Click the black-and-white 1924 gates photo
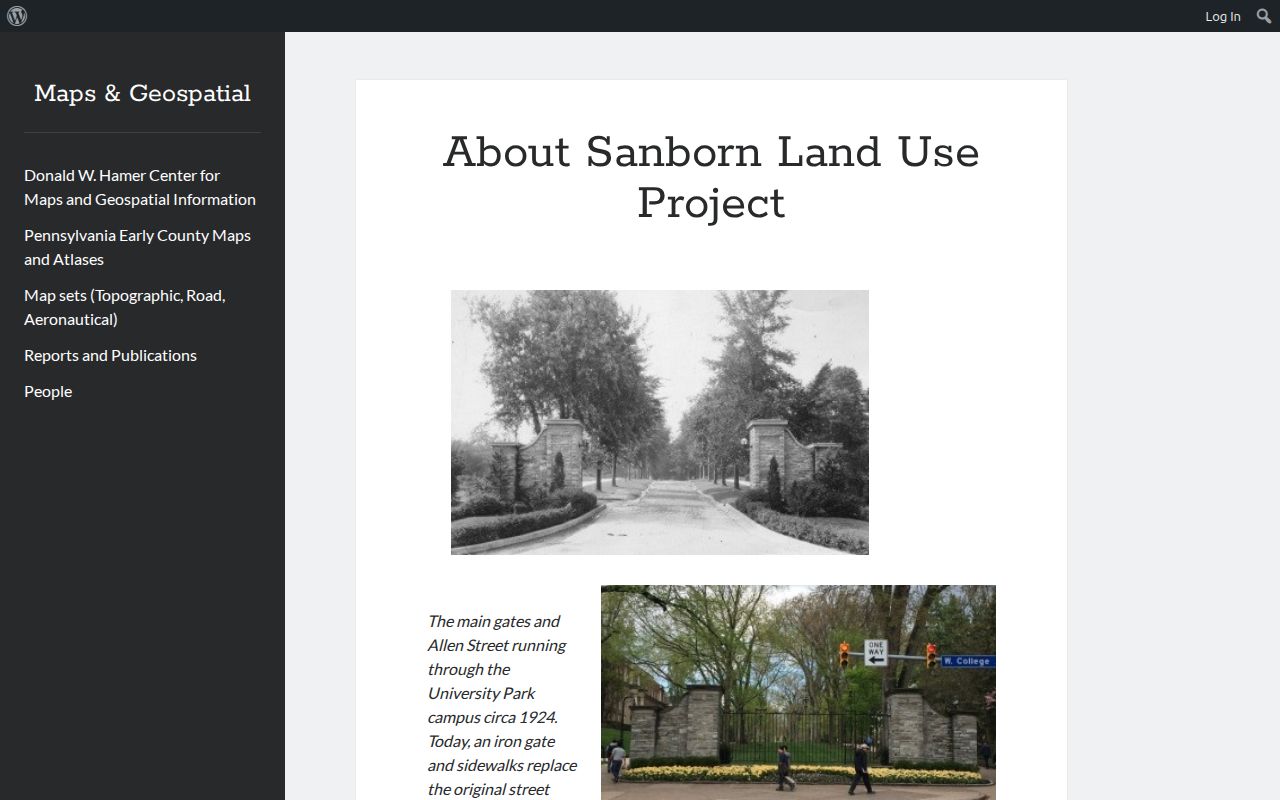1280x800 pixels. (x=660, y=422)
